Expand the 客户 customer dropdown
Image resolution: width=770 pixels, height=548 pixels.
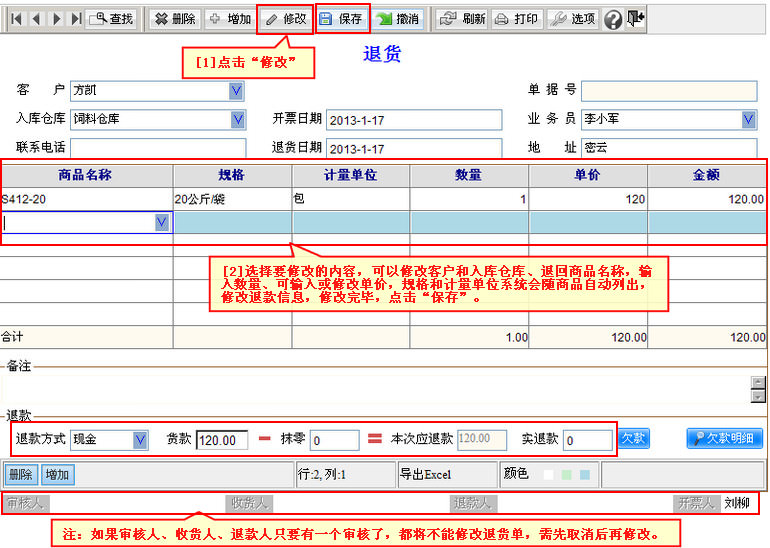pyautogui.click(x=237, y=91)
